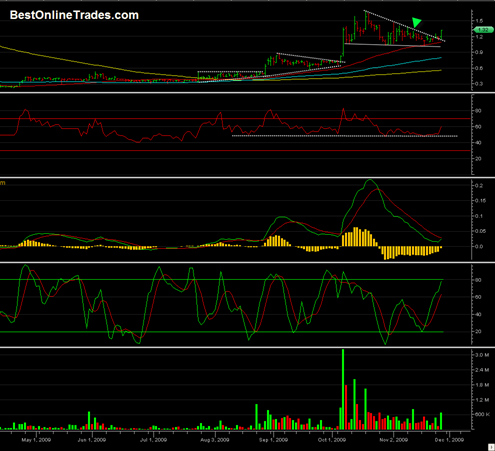Image resolution: width=495 pixels, height=451 pixels.
Task: Click the scroll-right arrow button in bottom corner
Action: point(491,447)
